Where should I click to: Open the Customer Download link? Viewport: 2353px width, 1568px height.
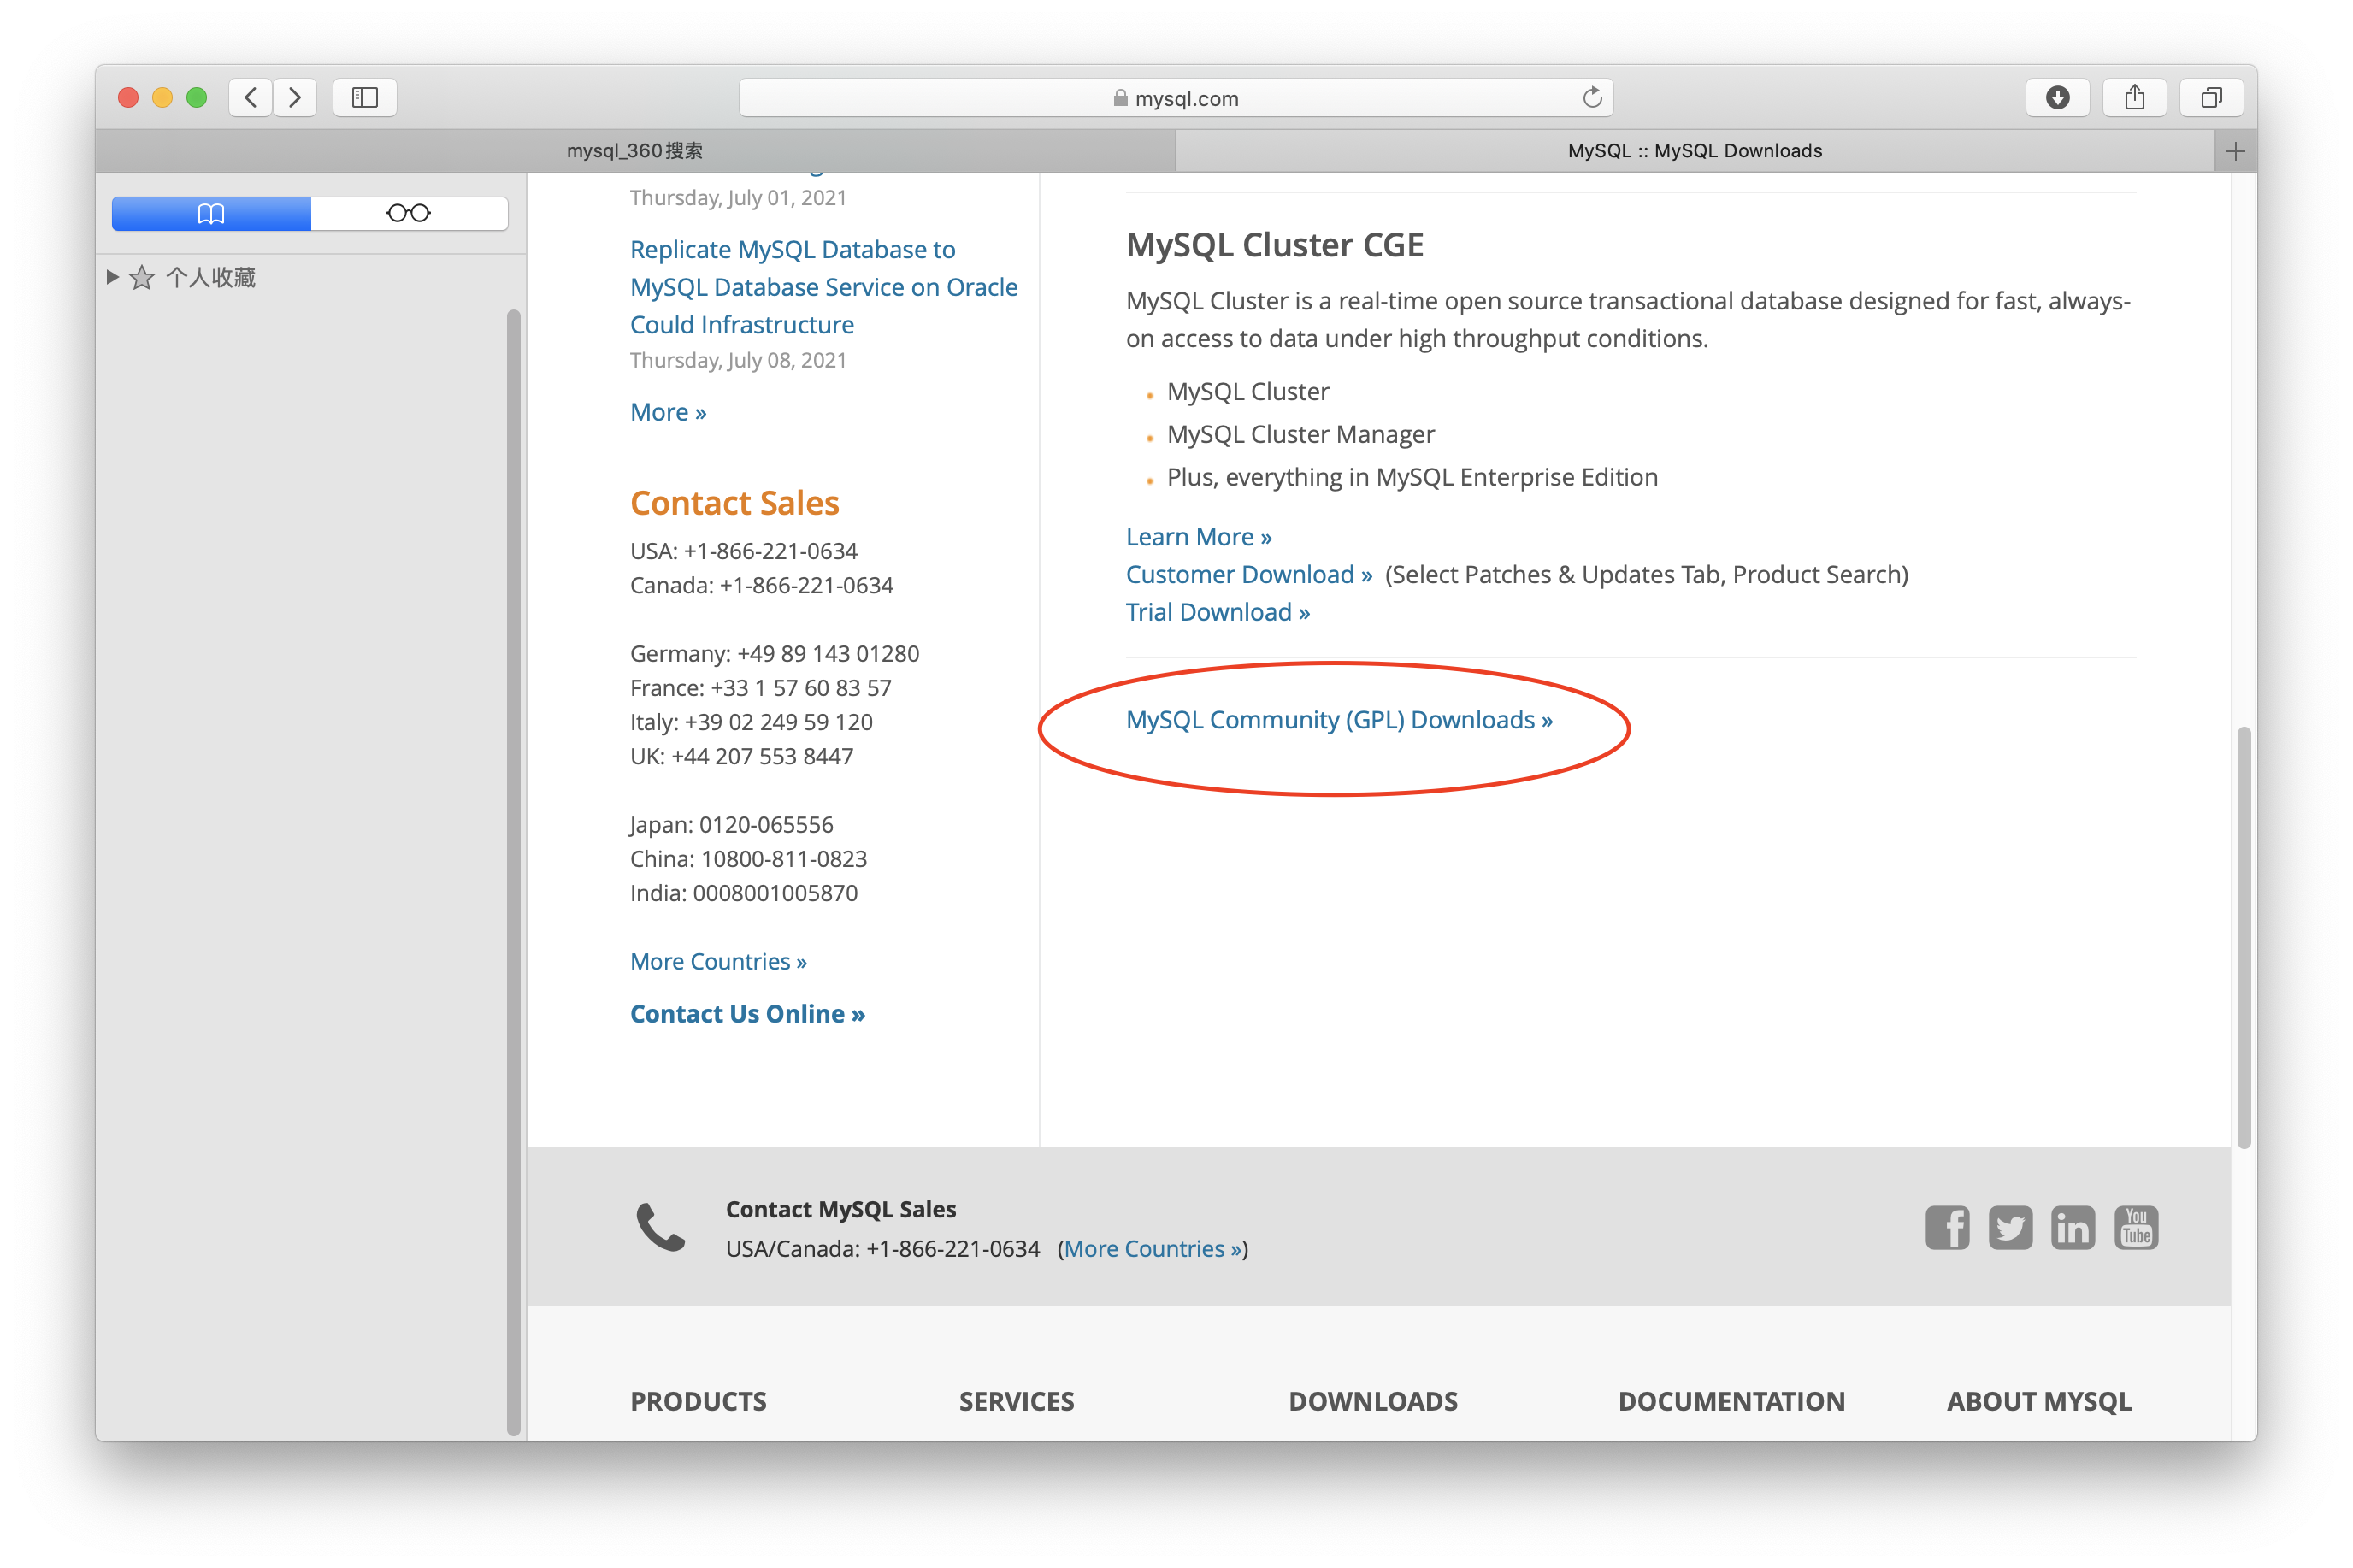point(1249,574)
